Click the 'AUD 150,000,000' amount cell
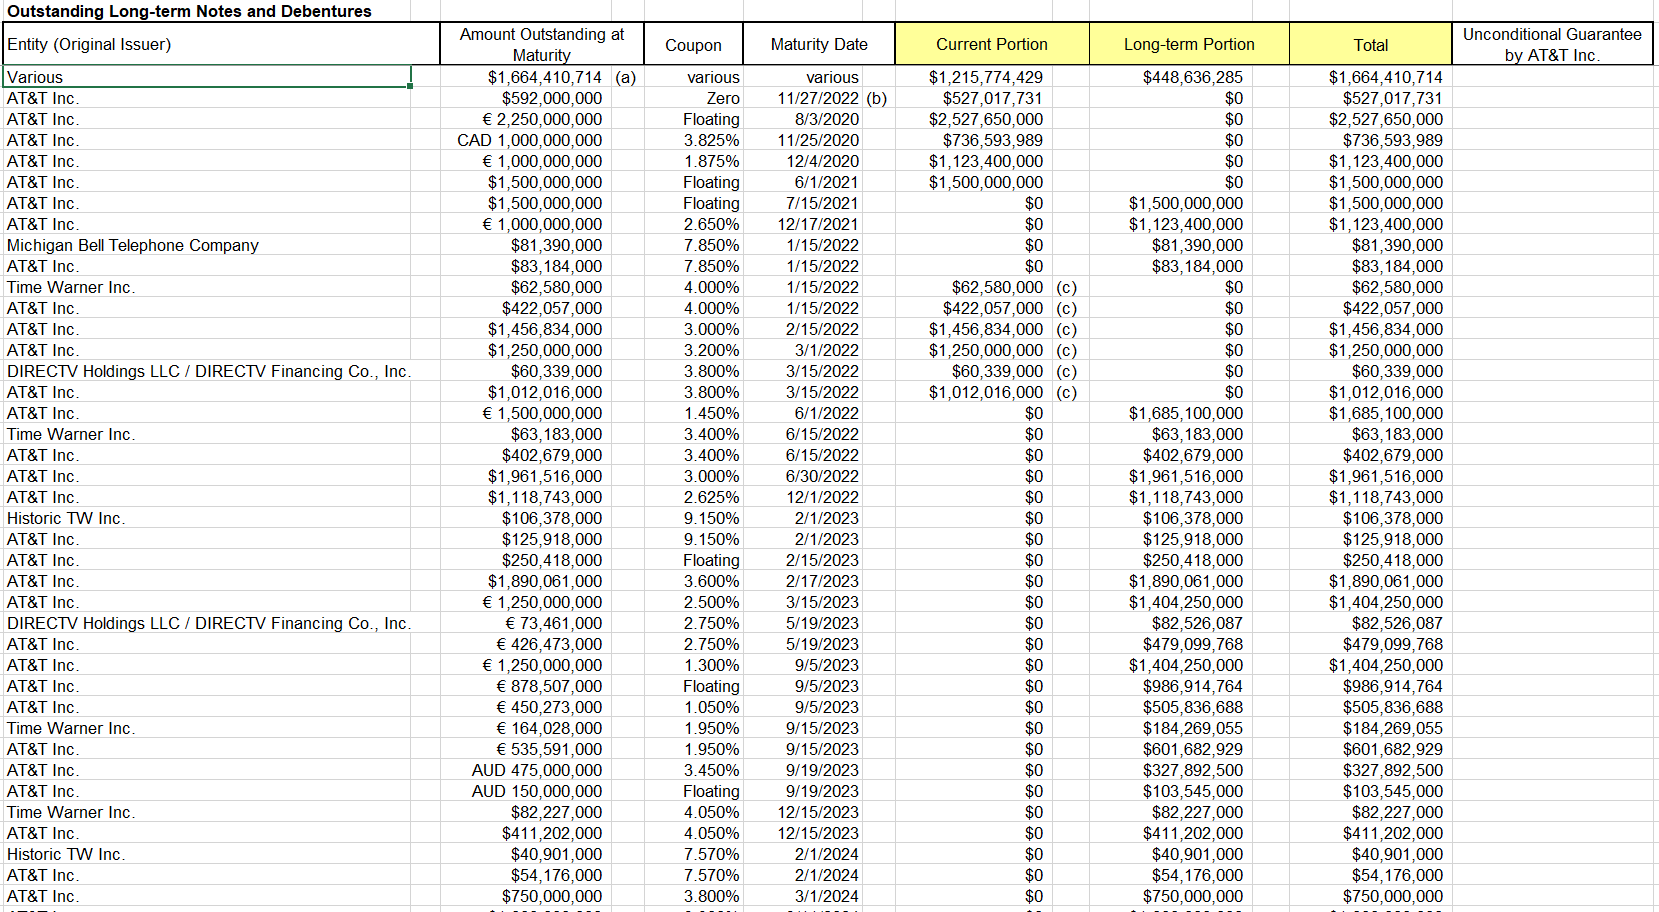The height and width of the screenshot is (912, 1659). [x=525, y=791]
